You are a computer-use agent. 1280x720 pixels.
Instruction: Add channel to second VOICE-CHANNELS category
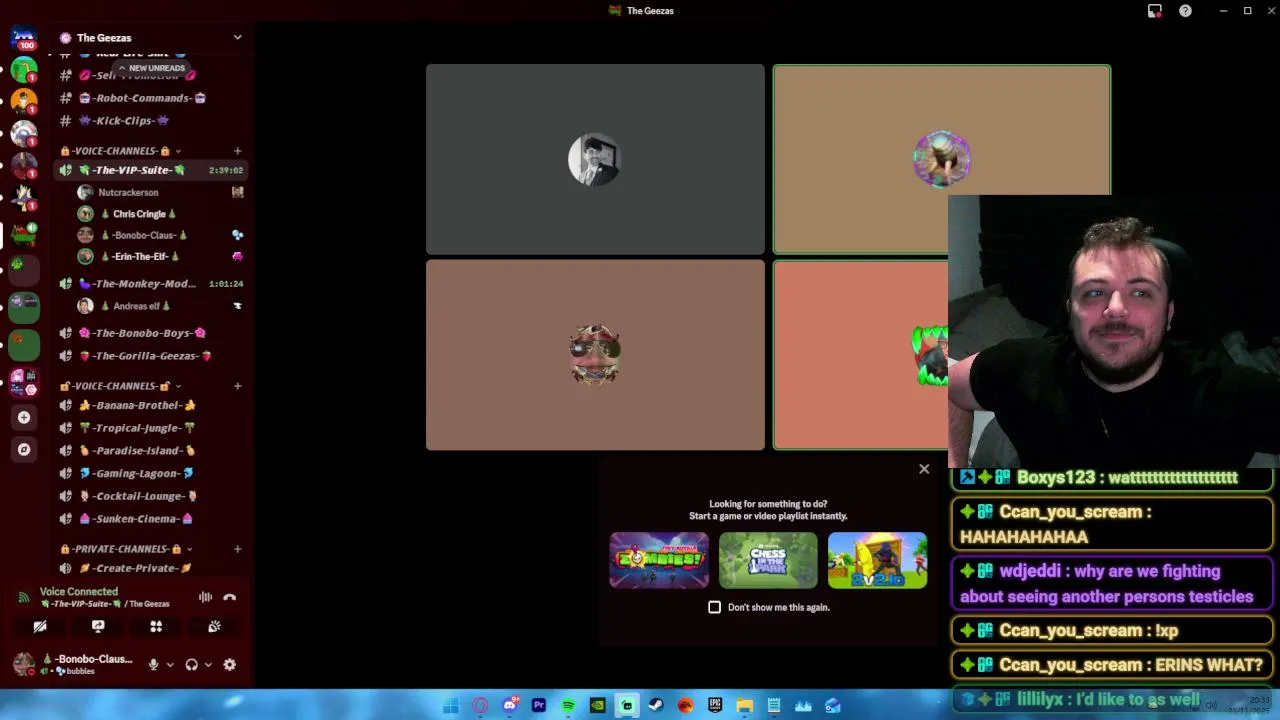(x=237, y=386)
